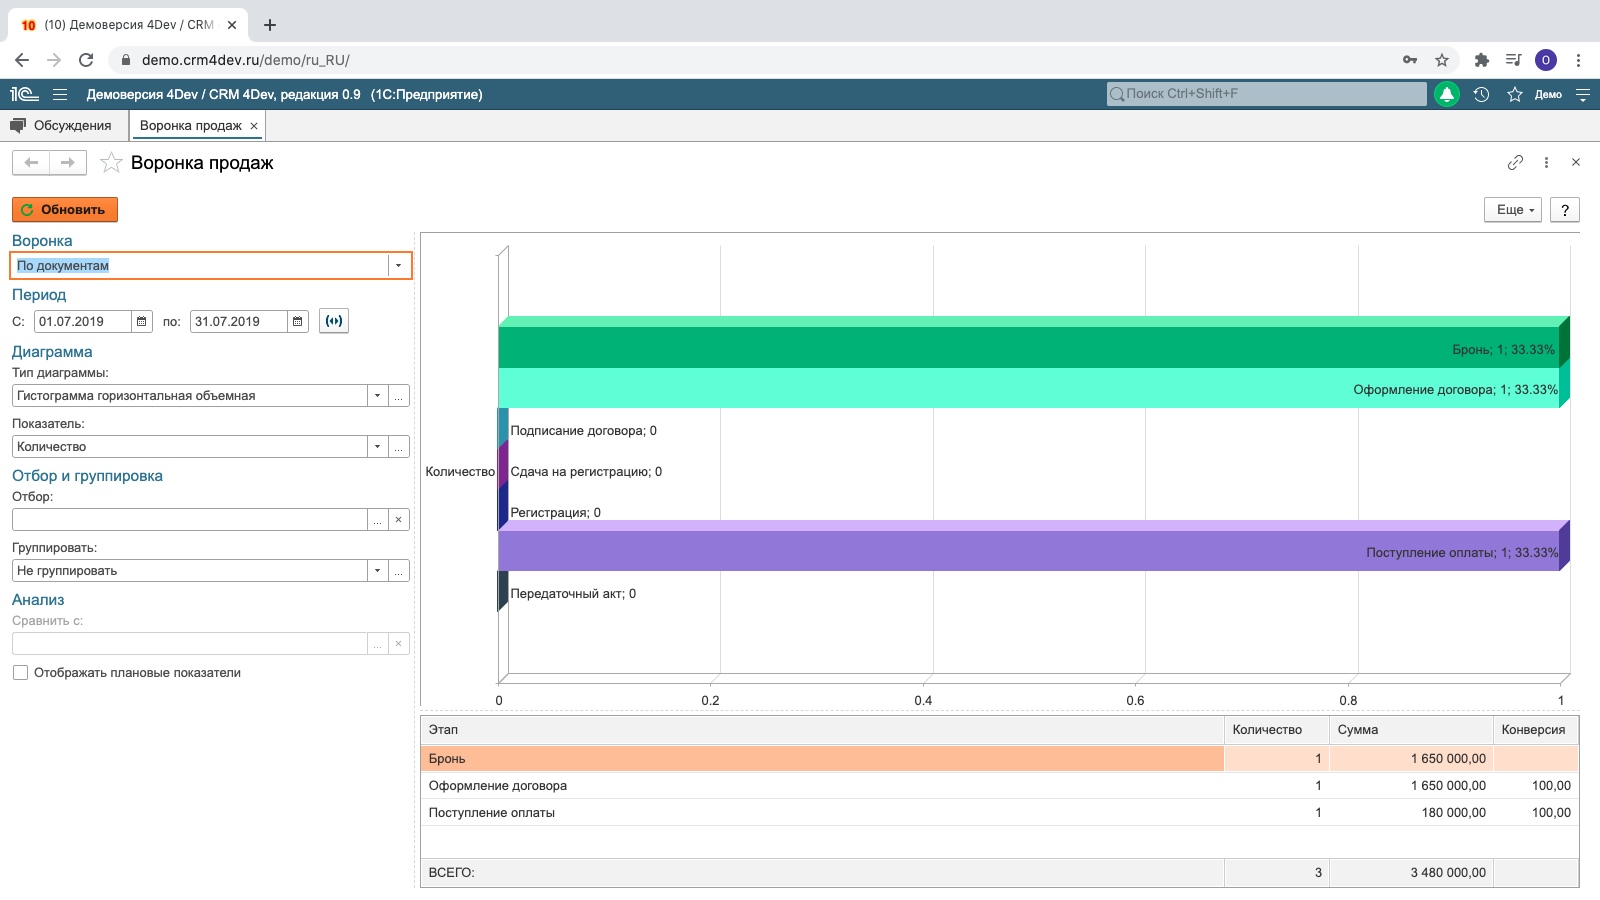
Task: Open the hamburger menu next to the 1C logo
Action: coord(59,94)
